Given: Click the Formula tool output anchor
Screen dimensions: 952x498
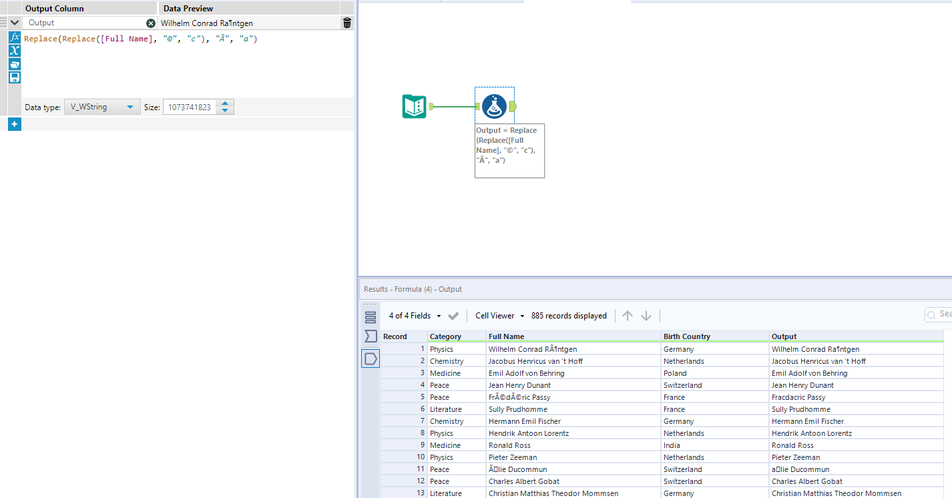Looking at the screenshot, I should pyautogui.click(x=513, y=106).
